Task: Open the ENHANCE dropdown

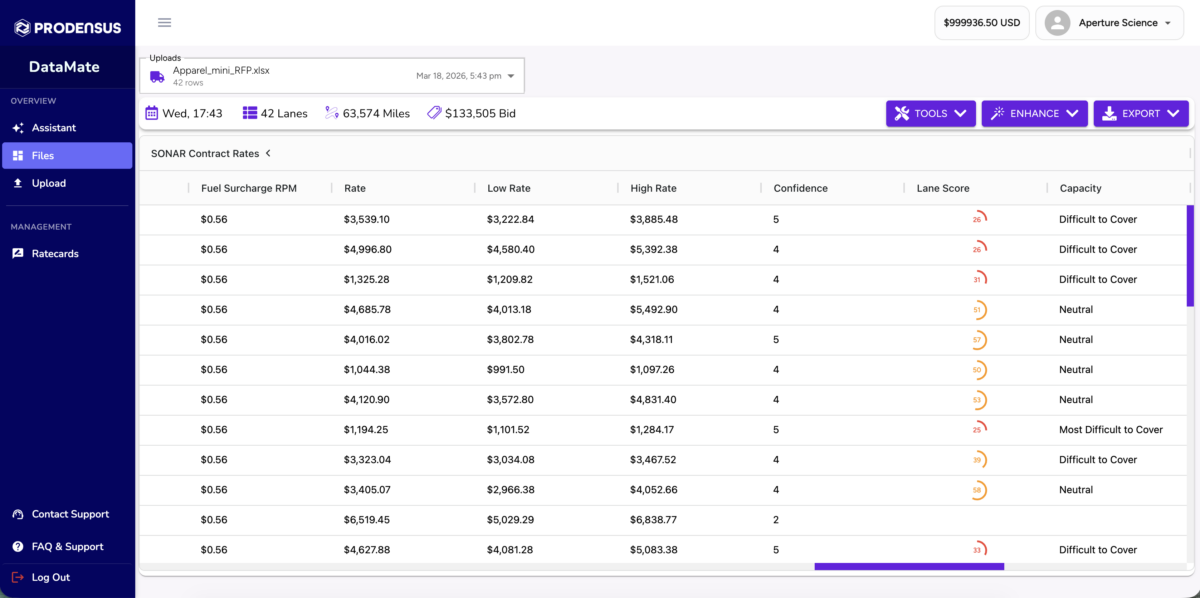Action: point(1034,114)
